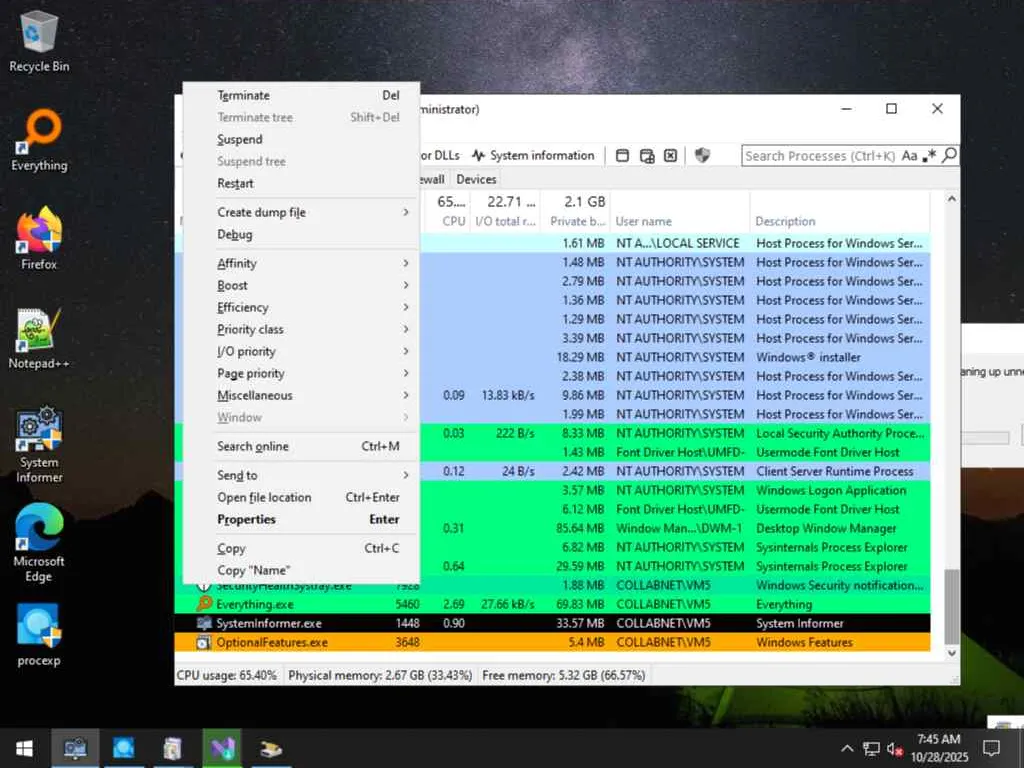Open the Notepad++ desktop shortcut
This screenshot has height=768, width=1024.
[39, 338]
